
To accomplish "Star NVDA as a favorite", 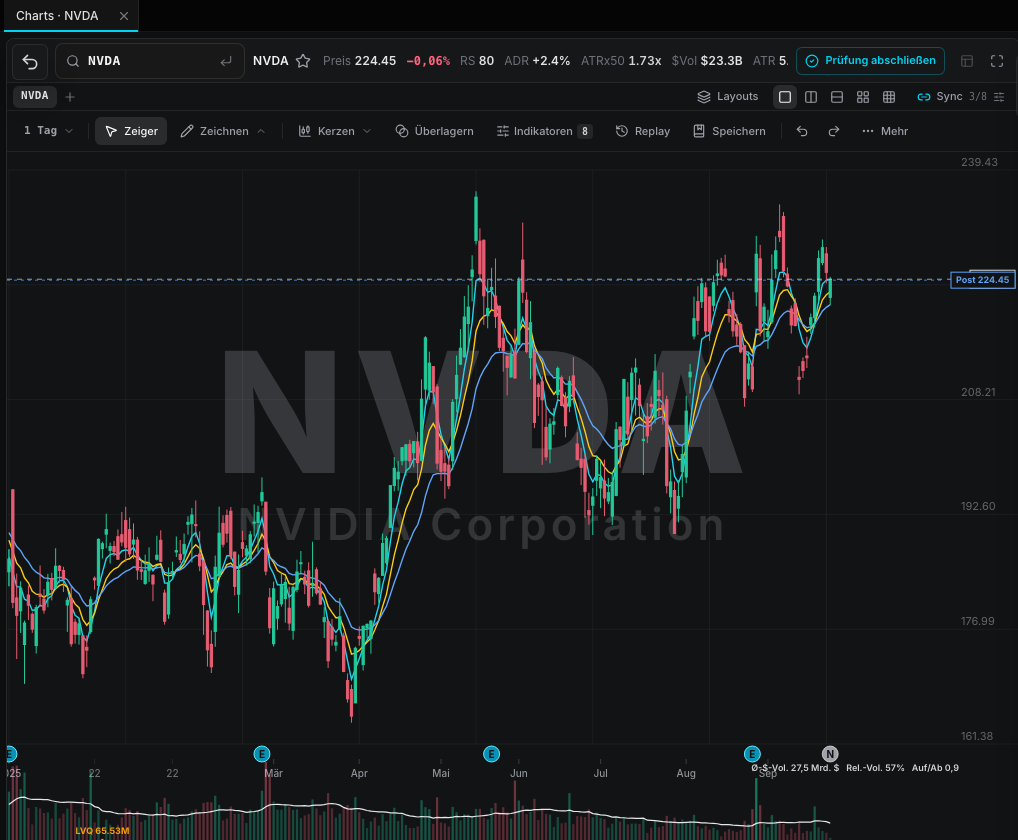I will (x=303, y=61).
